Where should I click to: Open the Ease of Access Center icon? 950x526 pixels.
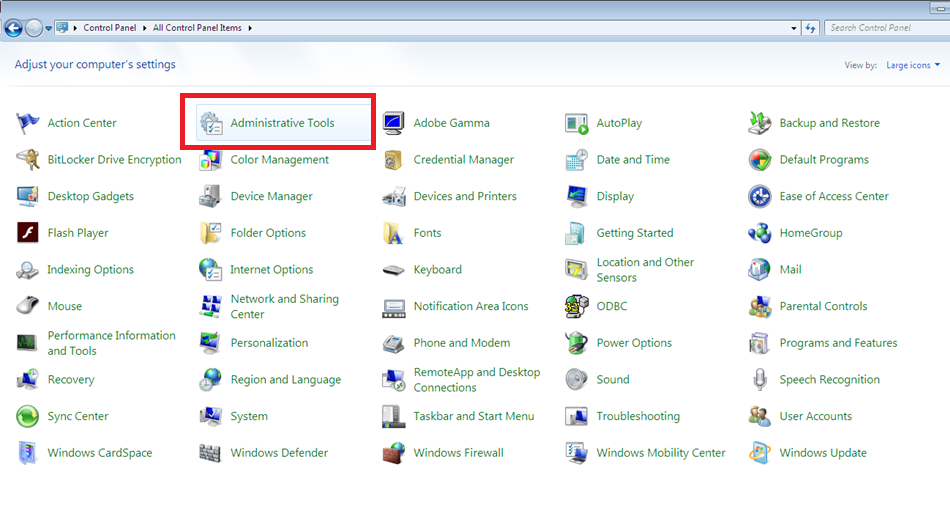pos(760,196)
